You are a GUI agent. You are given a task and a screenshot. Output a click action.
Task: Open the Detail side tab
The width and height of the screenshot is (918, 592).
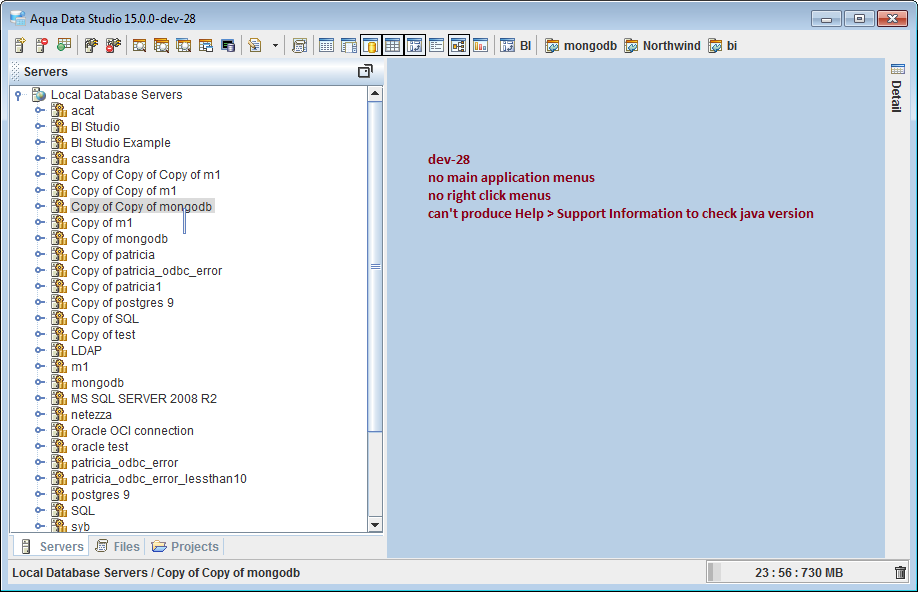pyautogui.click(x=897, y=88)
